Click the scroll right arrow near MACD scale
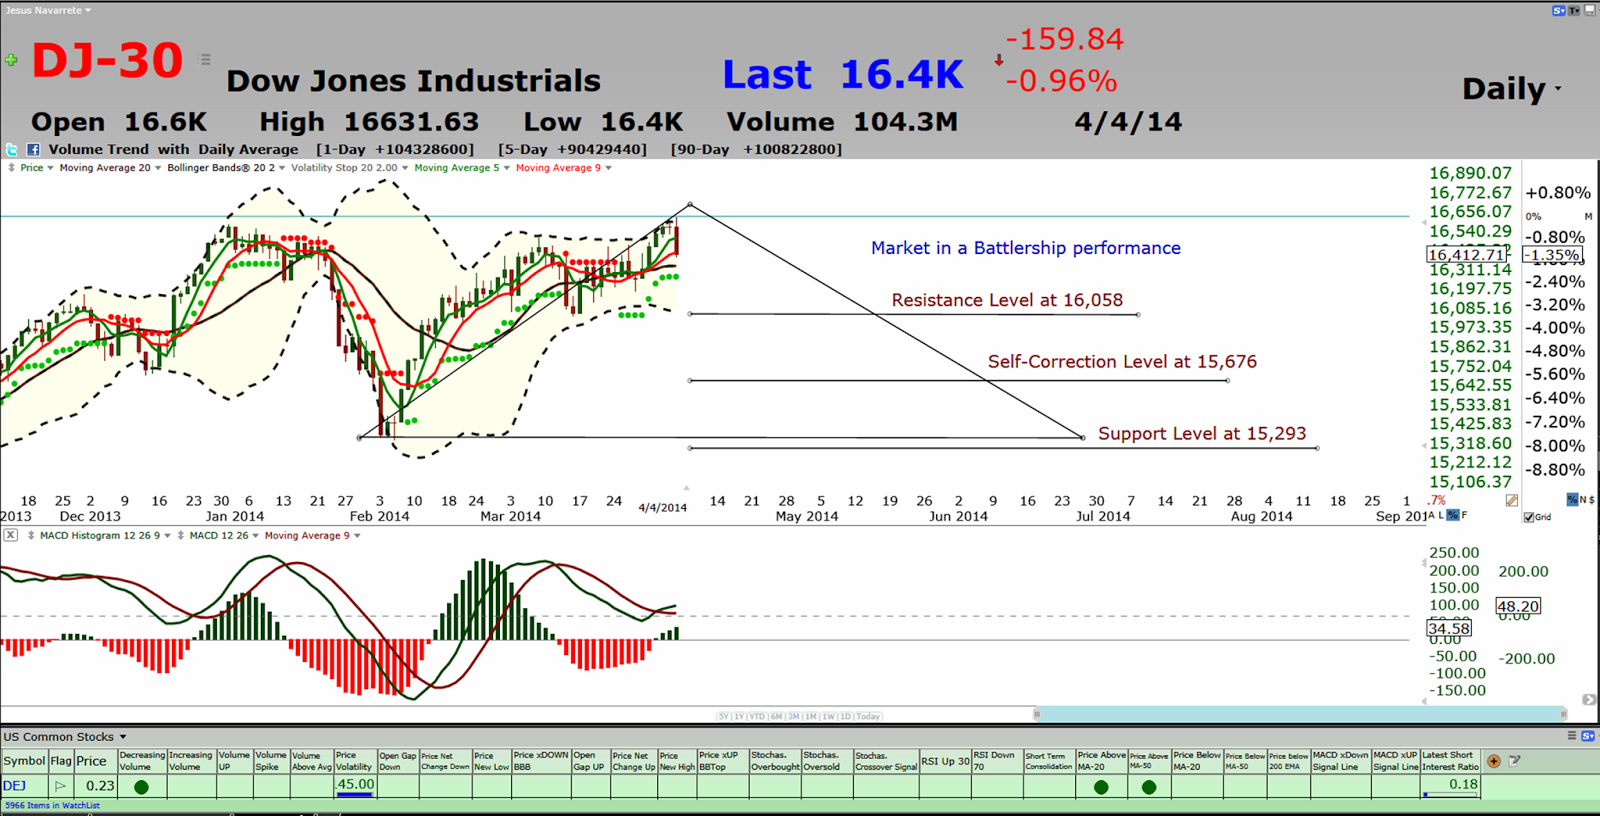This screenshot has height=816, width=1600. tap(1588, 700)
